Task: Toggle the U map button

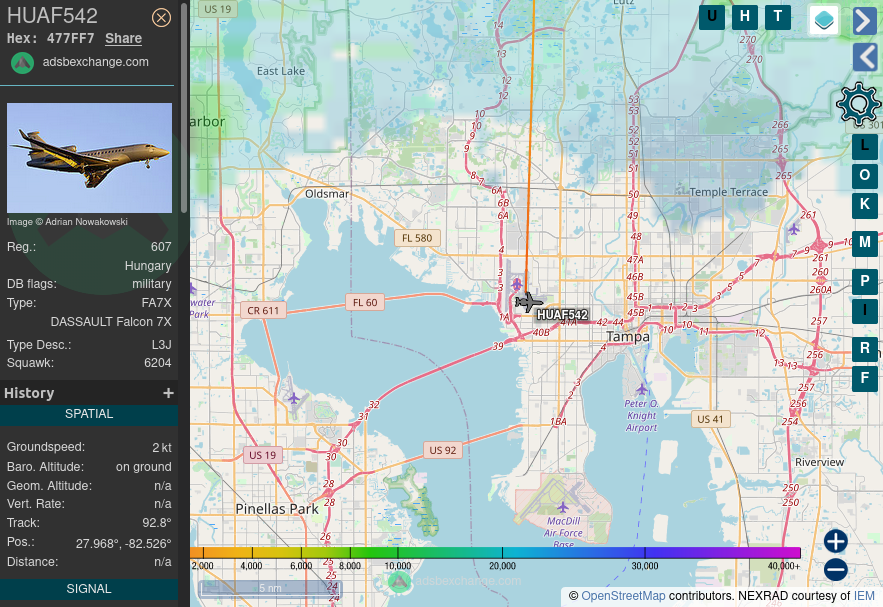Action: coord(712,16)
